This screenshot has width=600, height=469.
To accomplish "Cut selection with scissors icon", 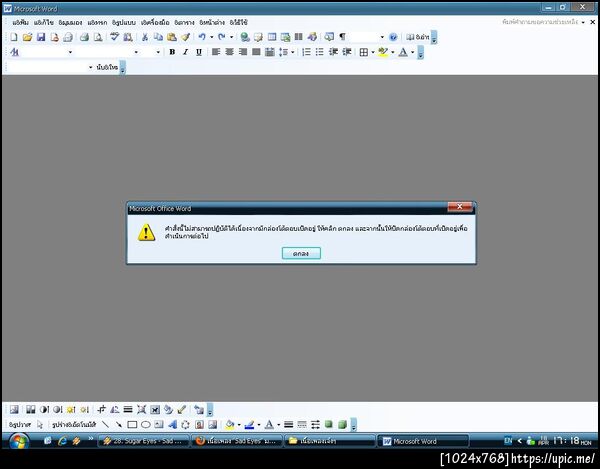I will 145,37.
